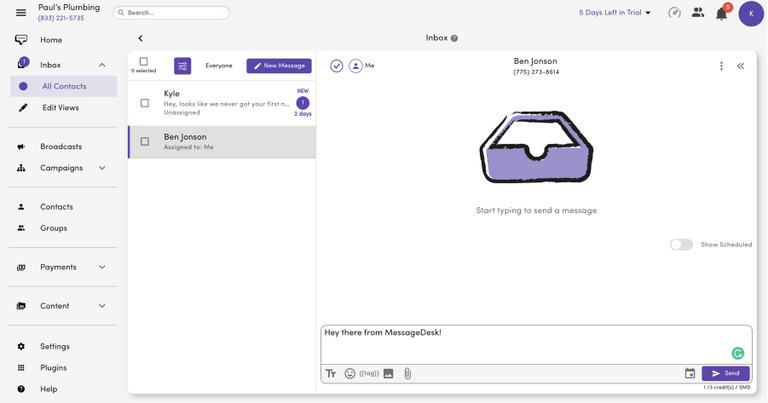
Task: Check the Ben Jonson conversation checkbox
Action: pos(144,142)
